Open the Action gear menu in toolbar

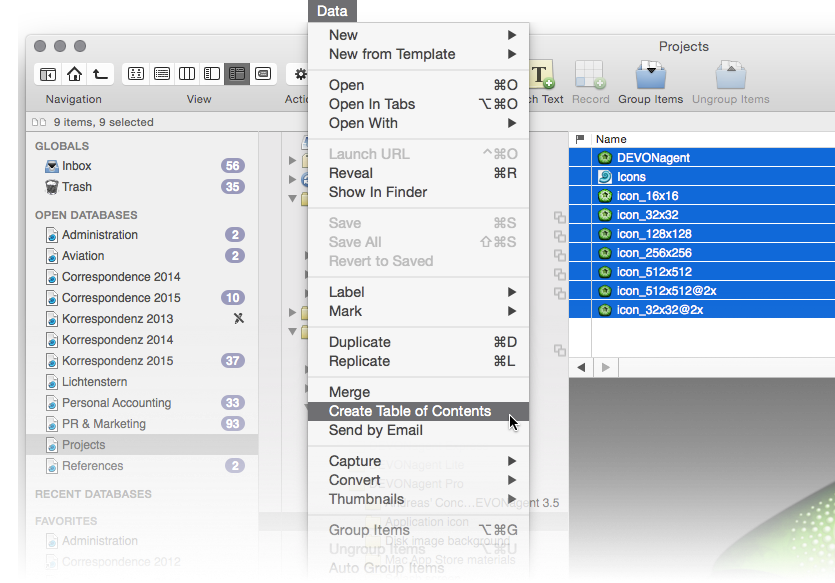pyautogui.click(x=299, y=74)
